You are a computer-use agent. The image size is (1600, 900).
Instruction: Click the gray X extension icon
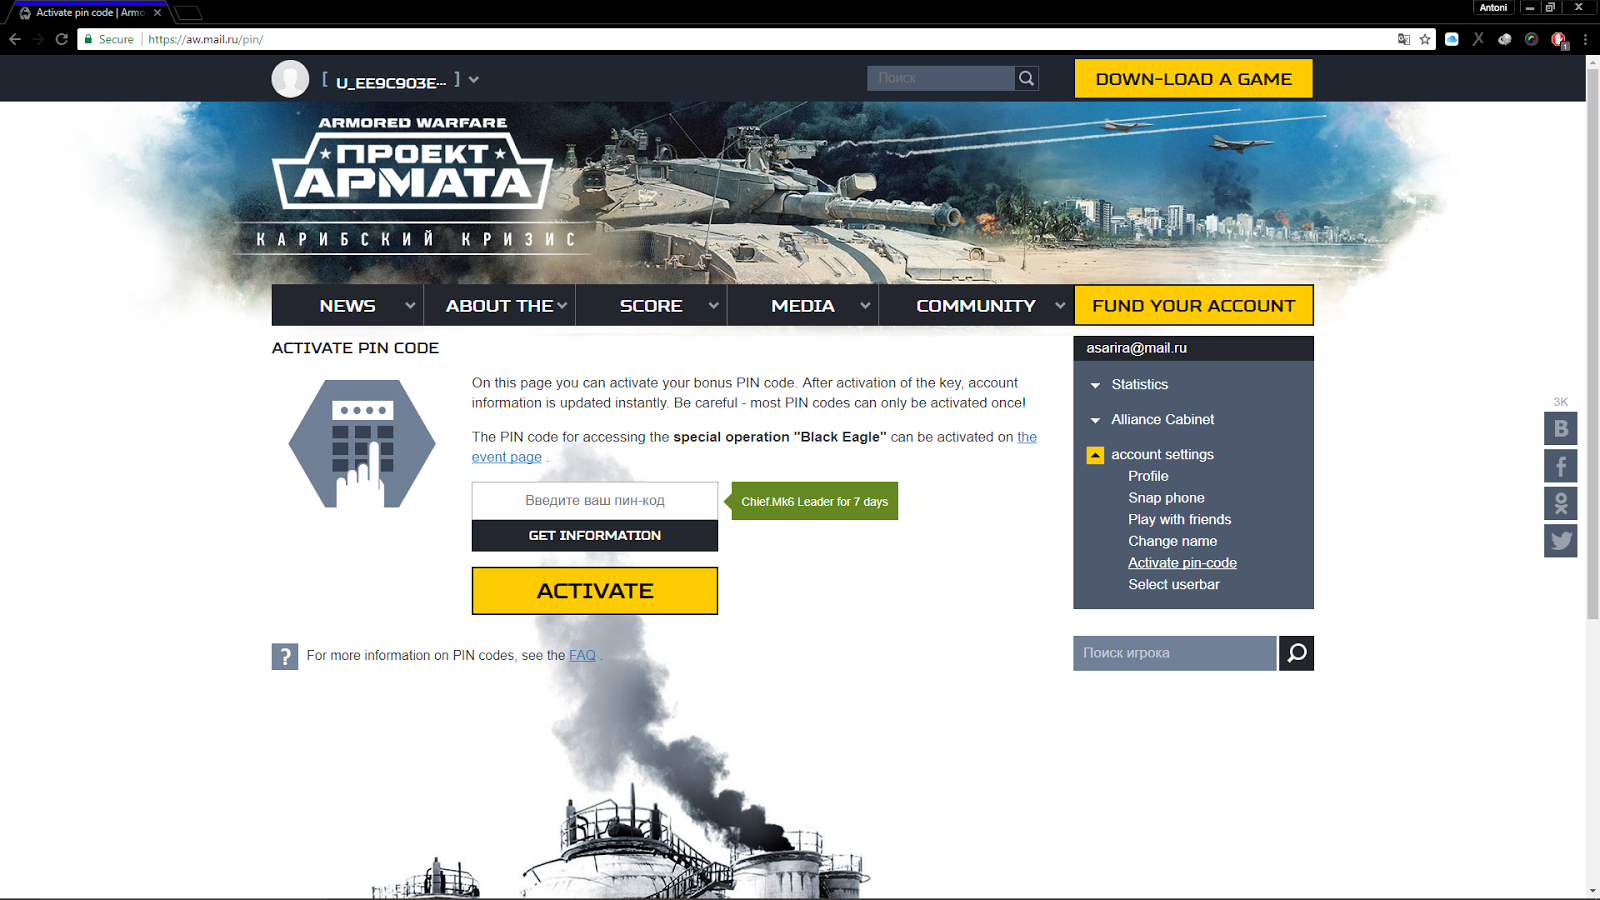(1478, 39)
